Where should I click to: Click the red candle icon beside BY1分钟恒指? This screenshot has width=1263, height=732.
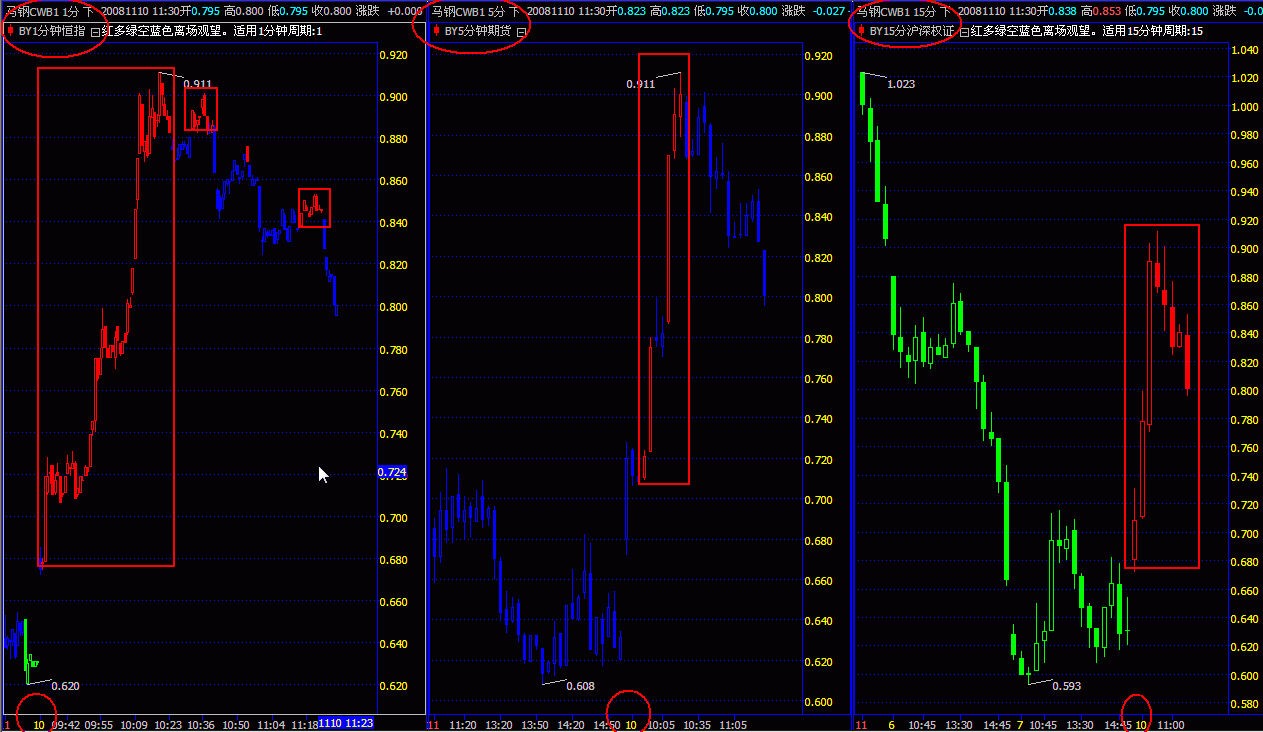(11, 31)
